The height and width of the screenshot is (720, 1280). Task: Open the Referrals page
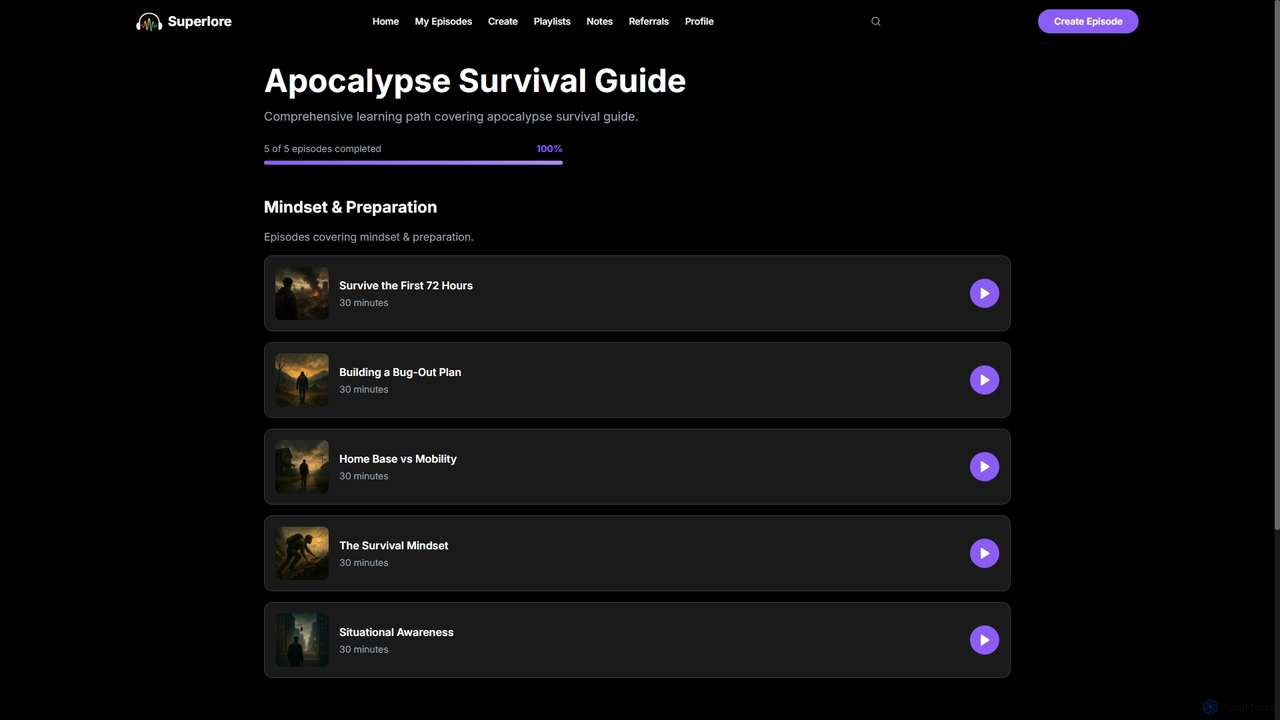pos(649,21)
